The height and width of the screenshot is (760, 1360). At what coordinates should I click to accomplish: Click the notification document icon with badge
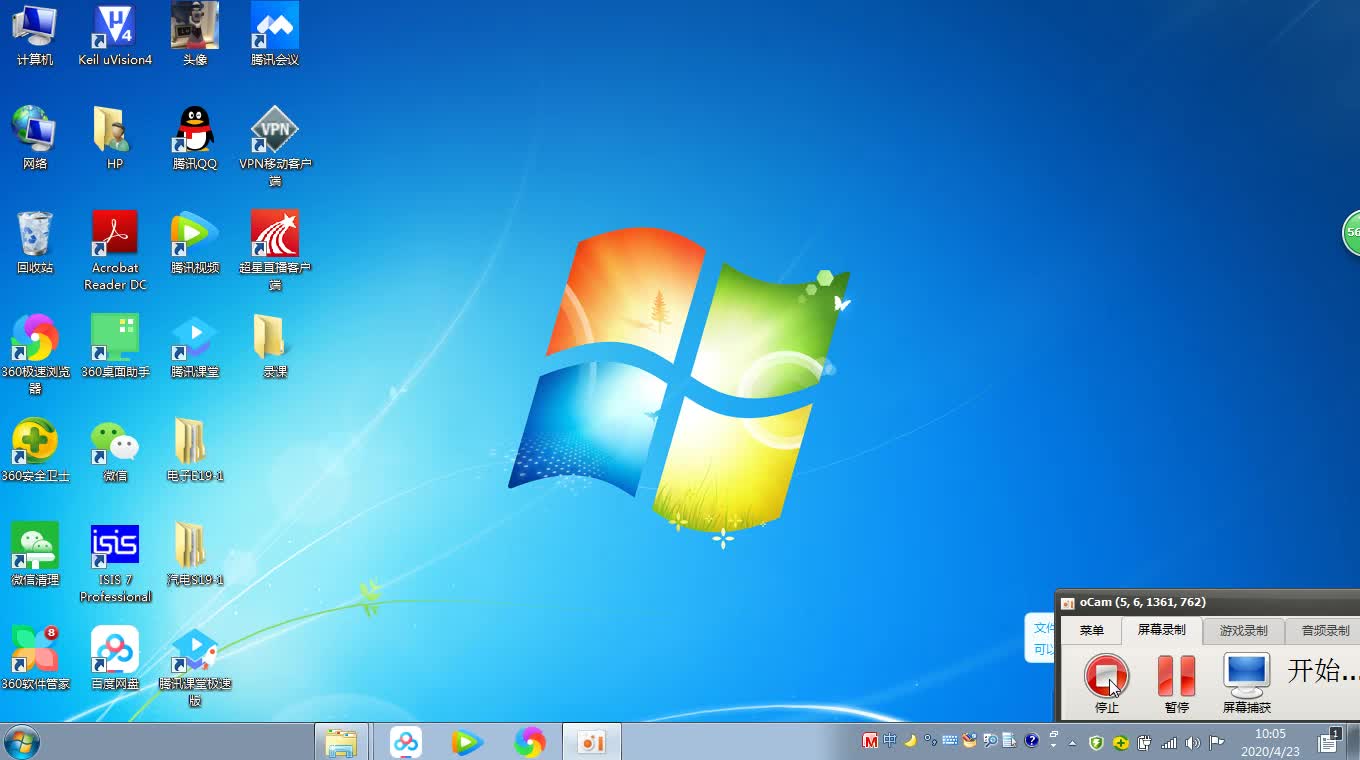1328,742
